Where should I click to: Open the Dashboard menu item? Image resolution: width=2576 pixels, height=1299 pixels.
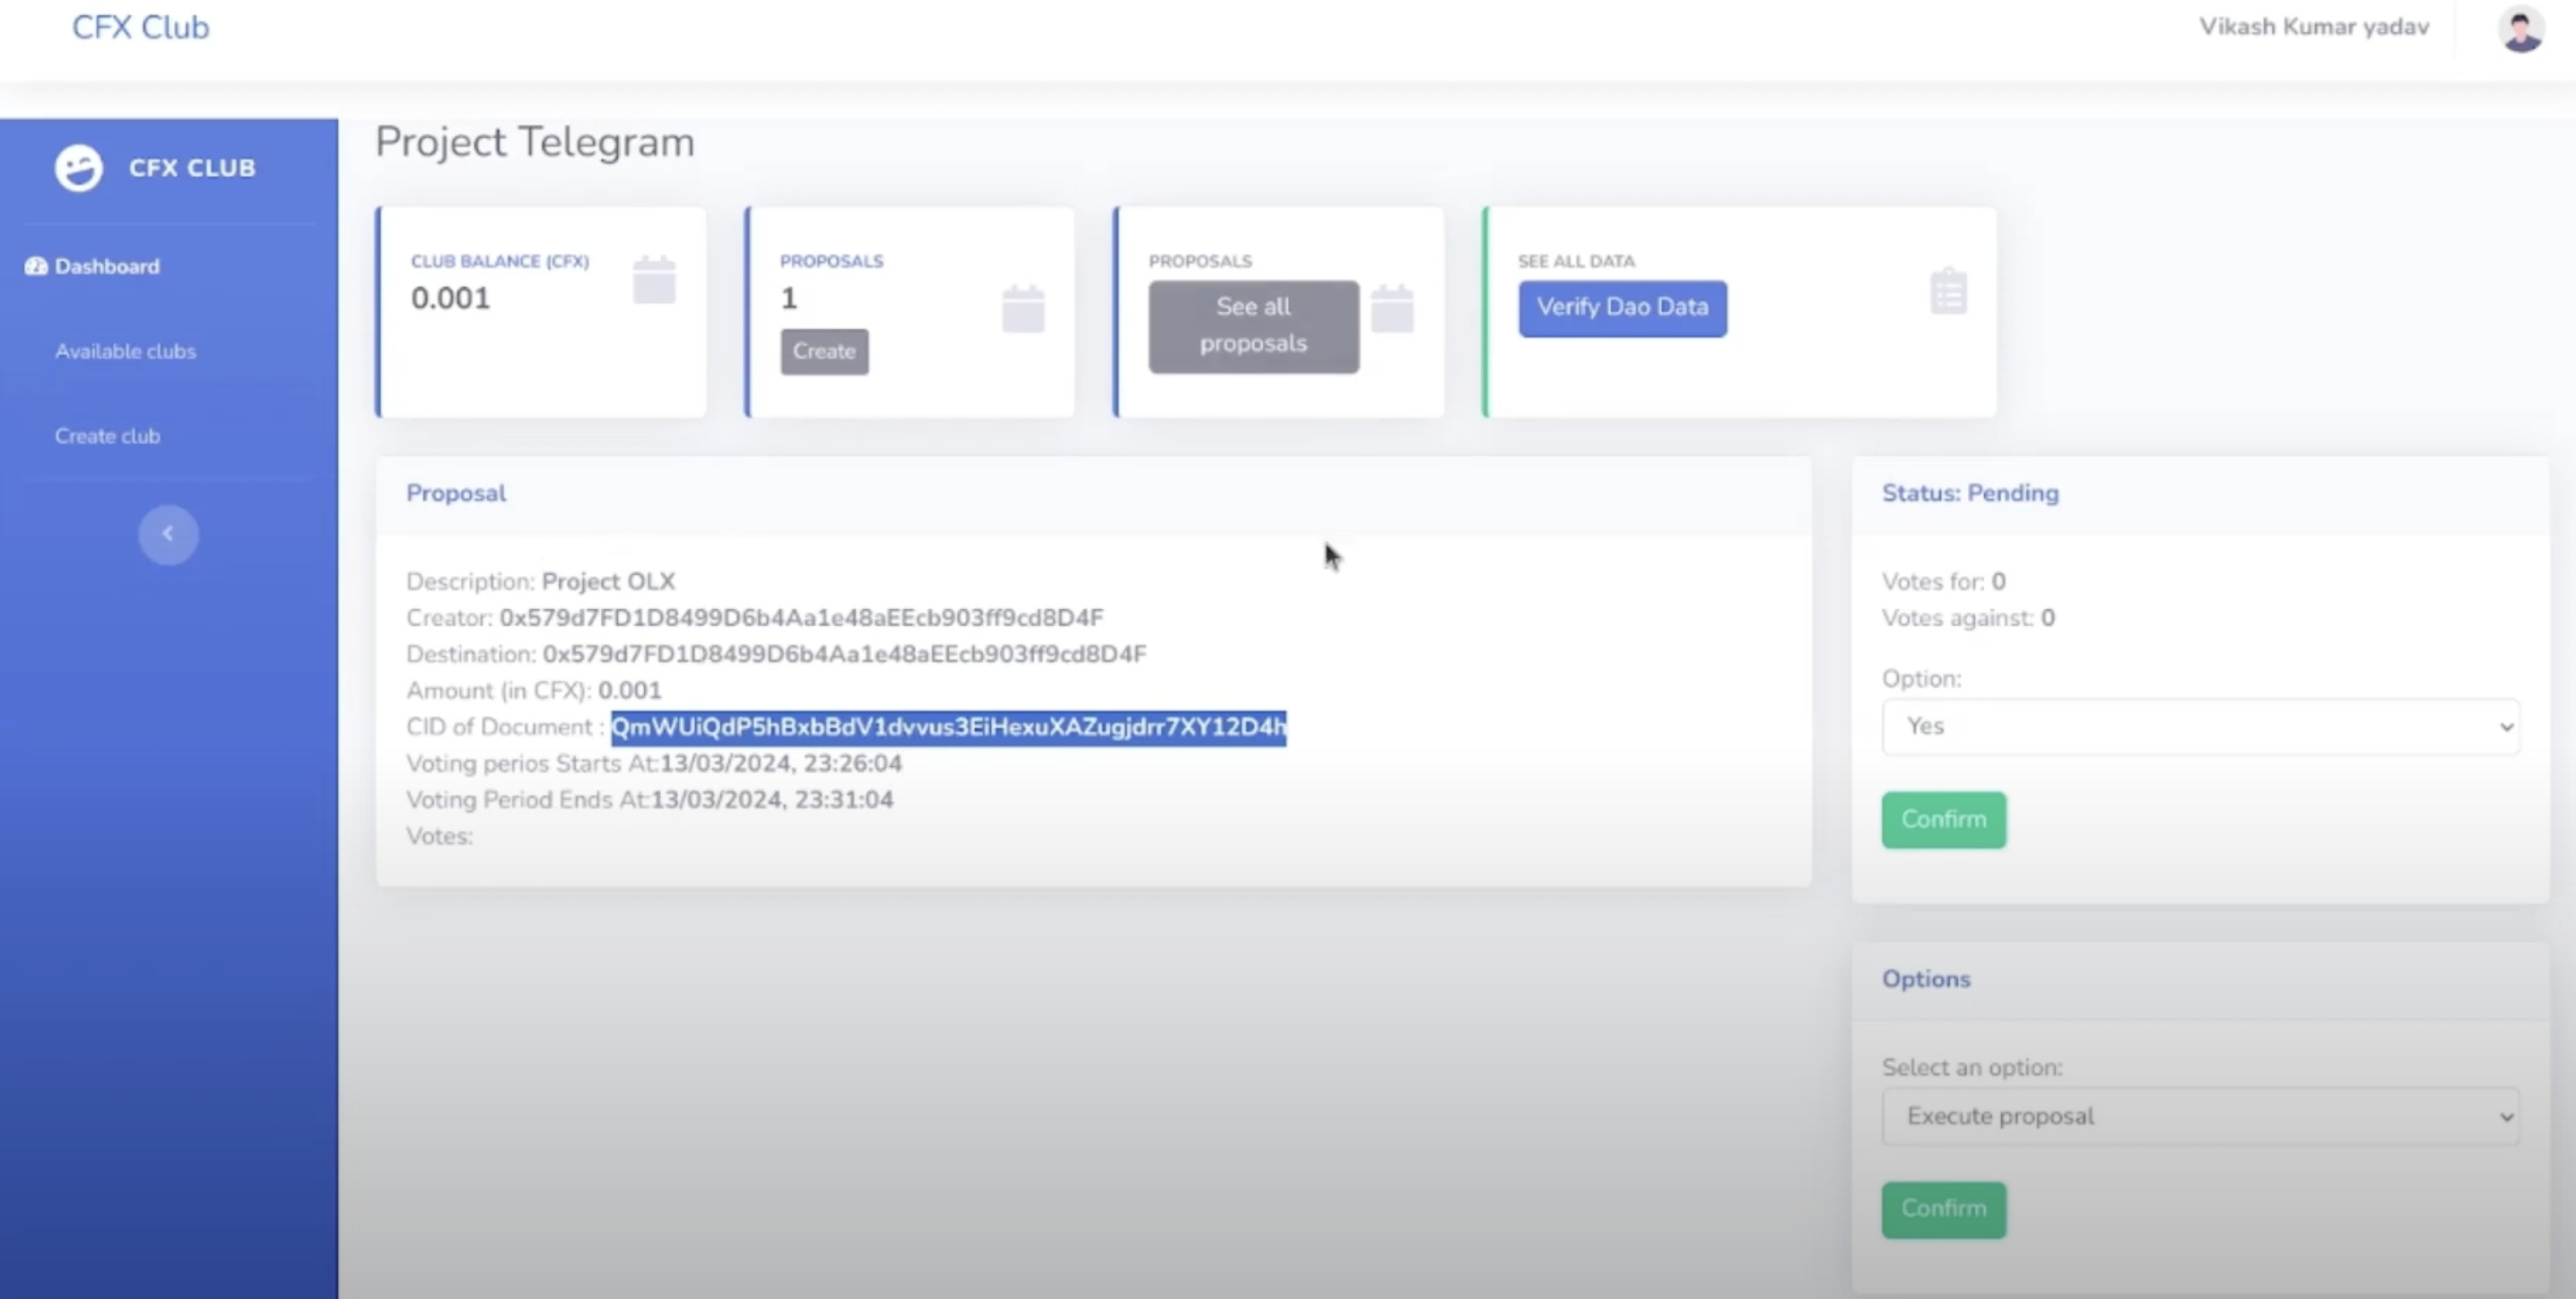(107, 266)
